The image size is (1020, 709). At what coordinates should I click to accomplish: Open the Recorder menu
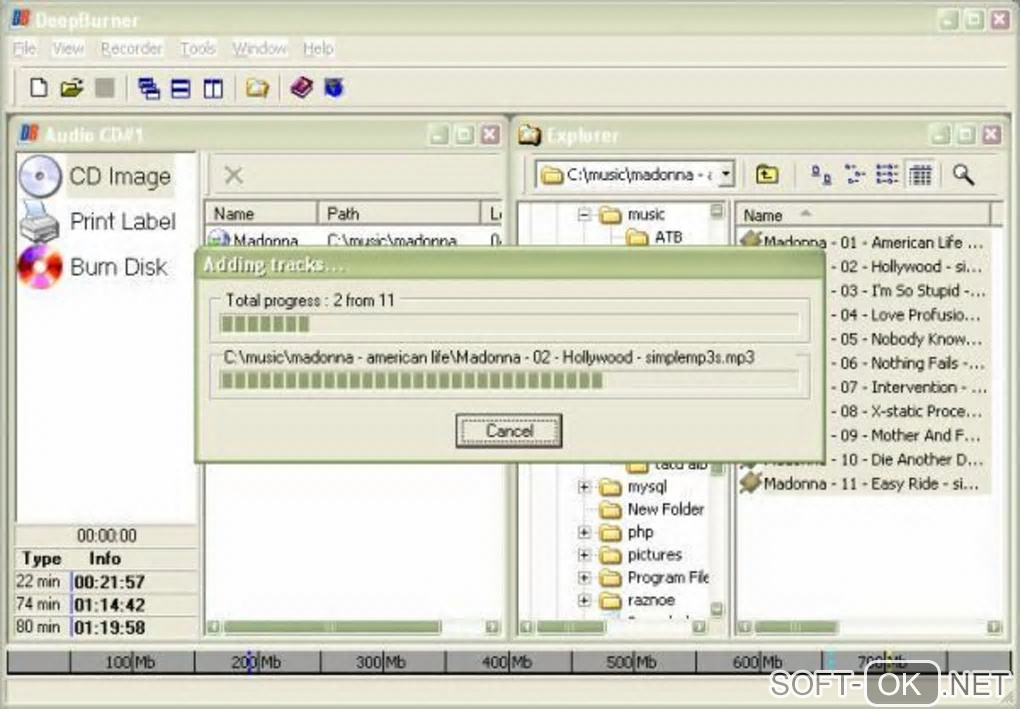tap(131, 49)
